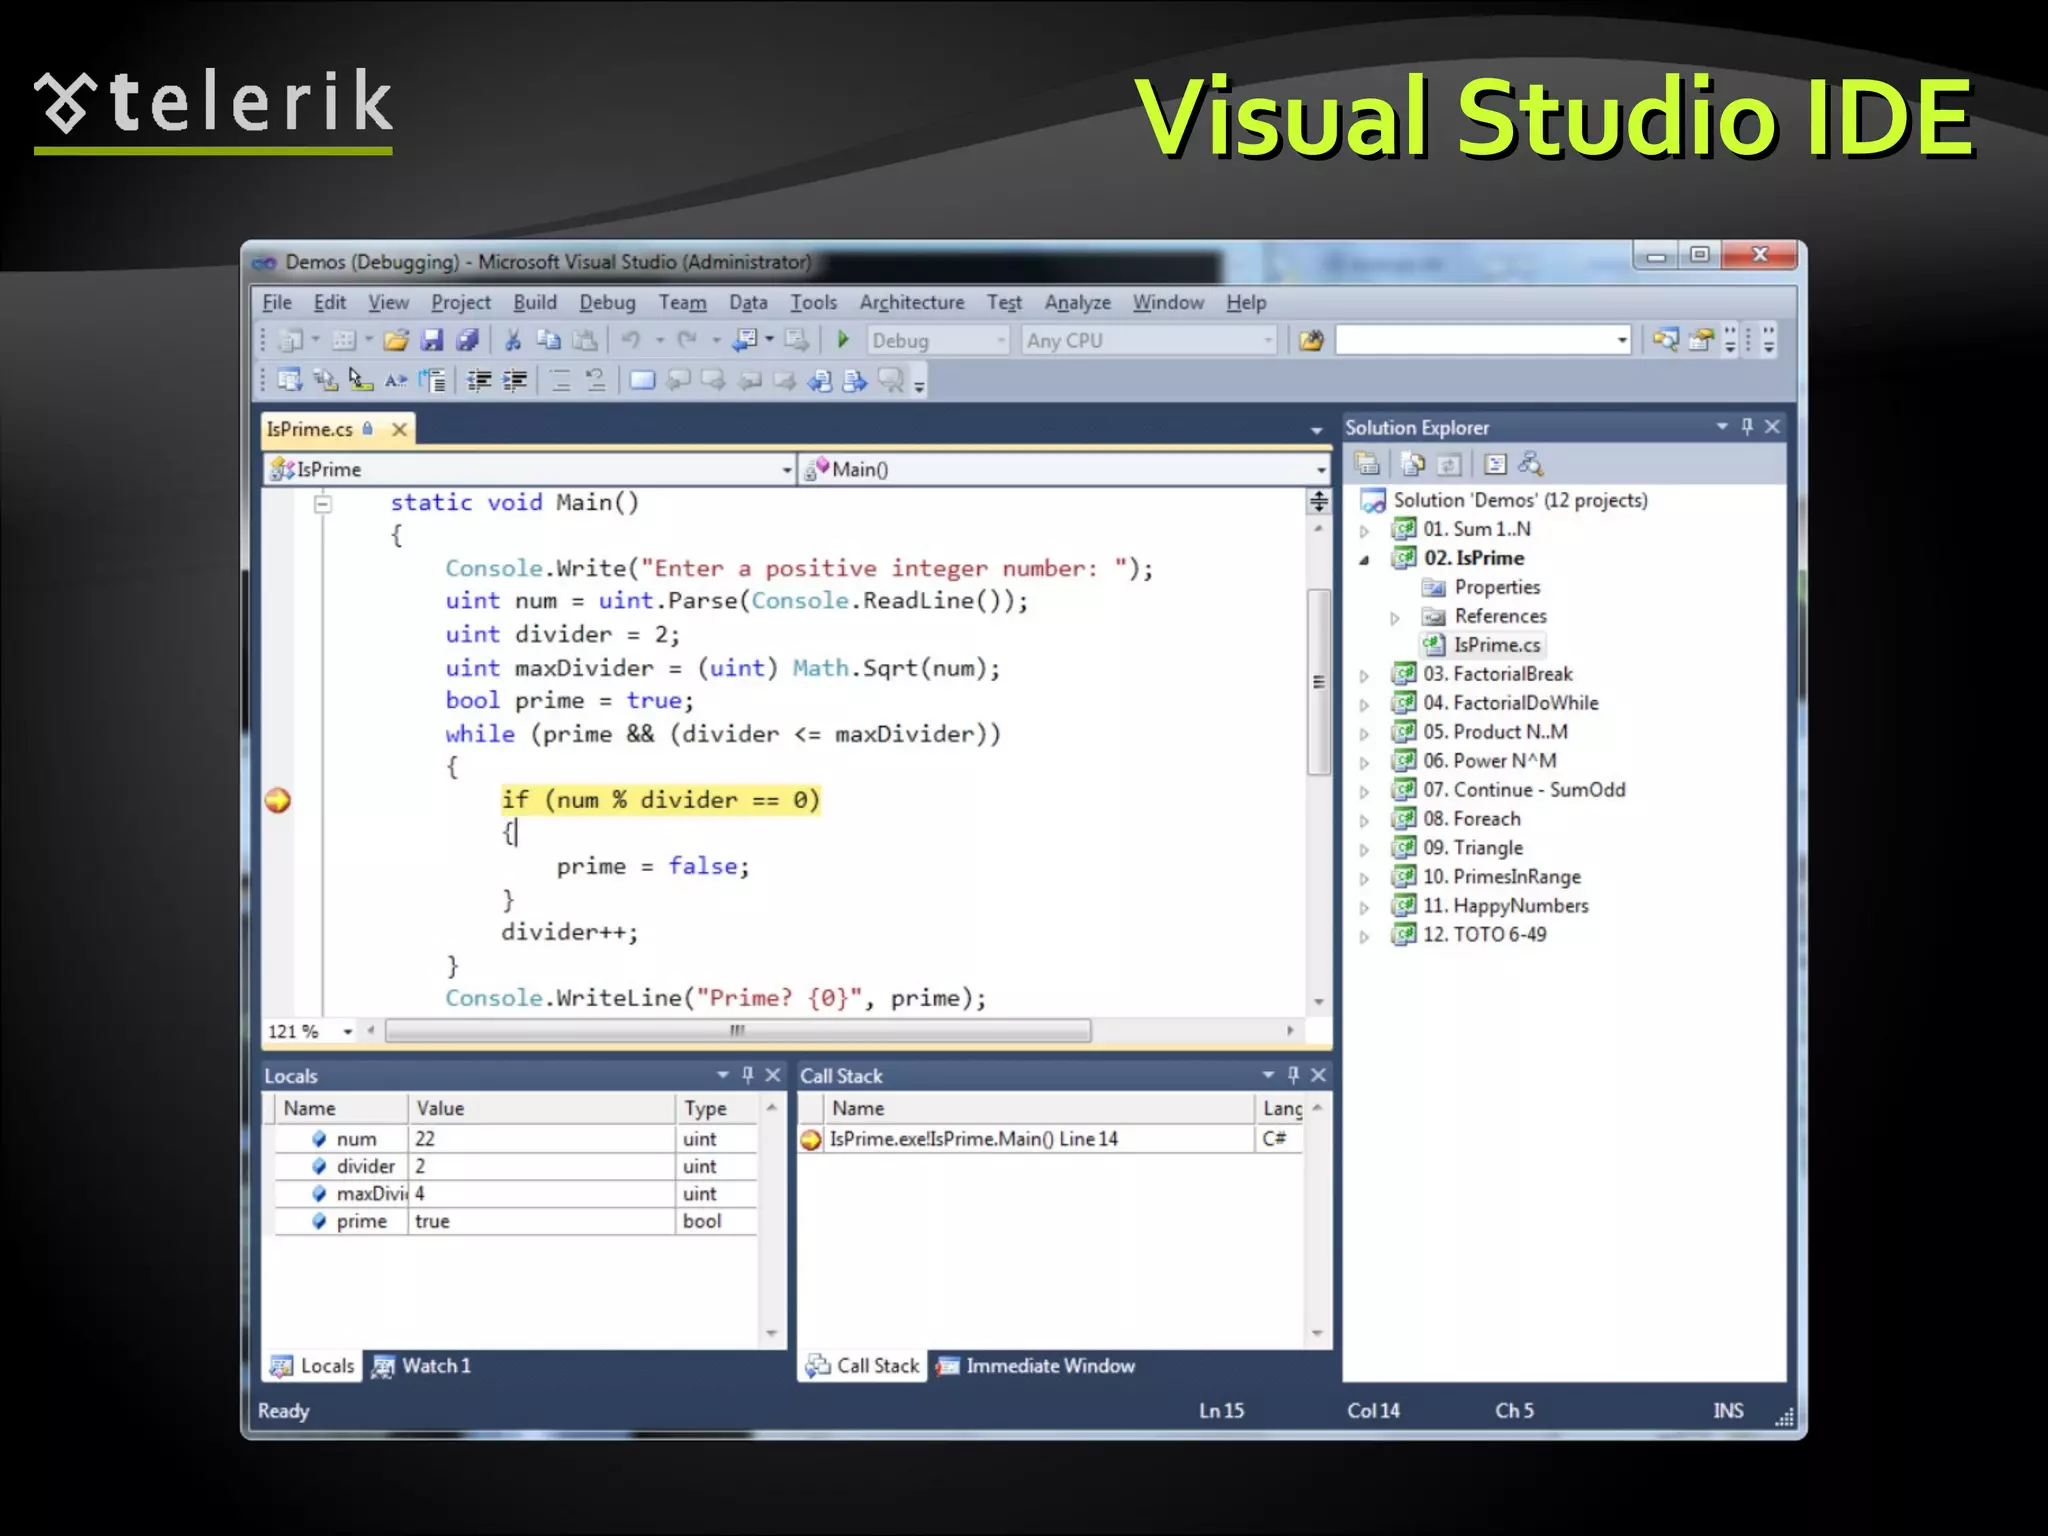Open the Analyze menu
The image size is (2048, 1536).
(x=1078, y=303)
